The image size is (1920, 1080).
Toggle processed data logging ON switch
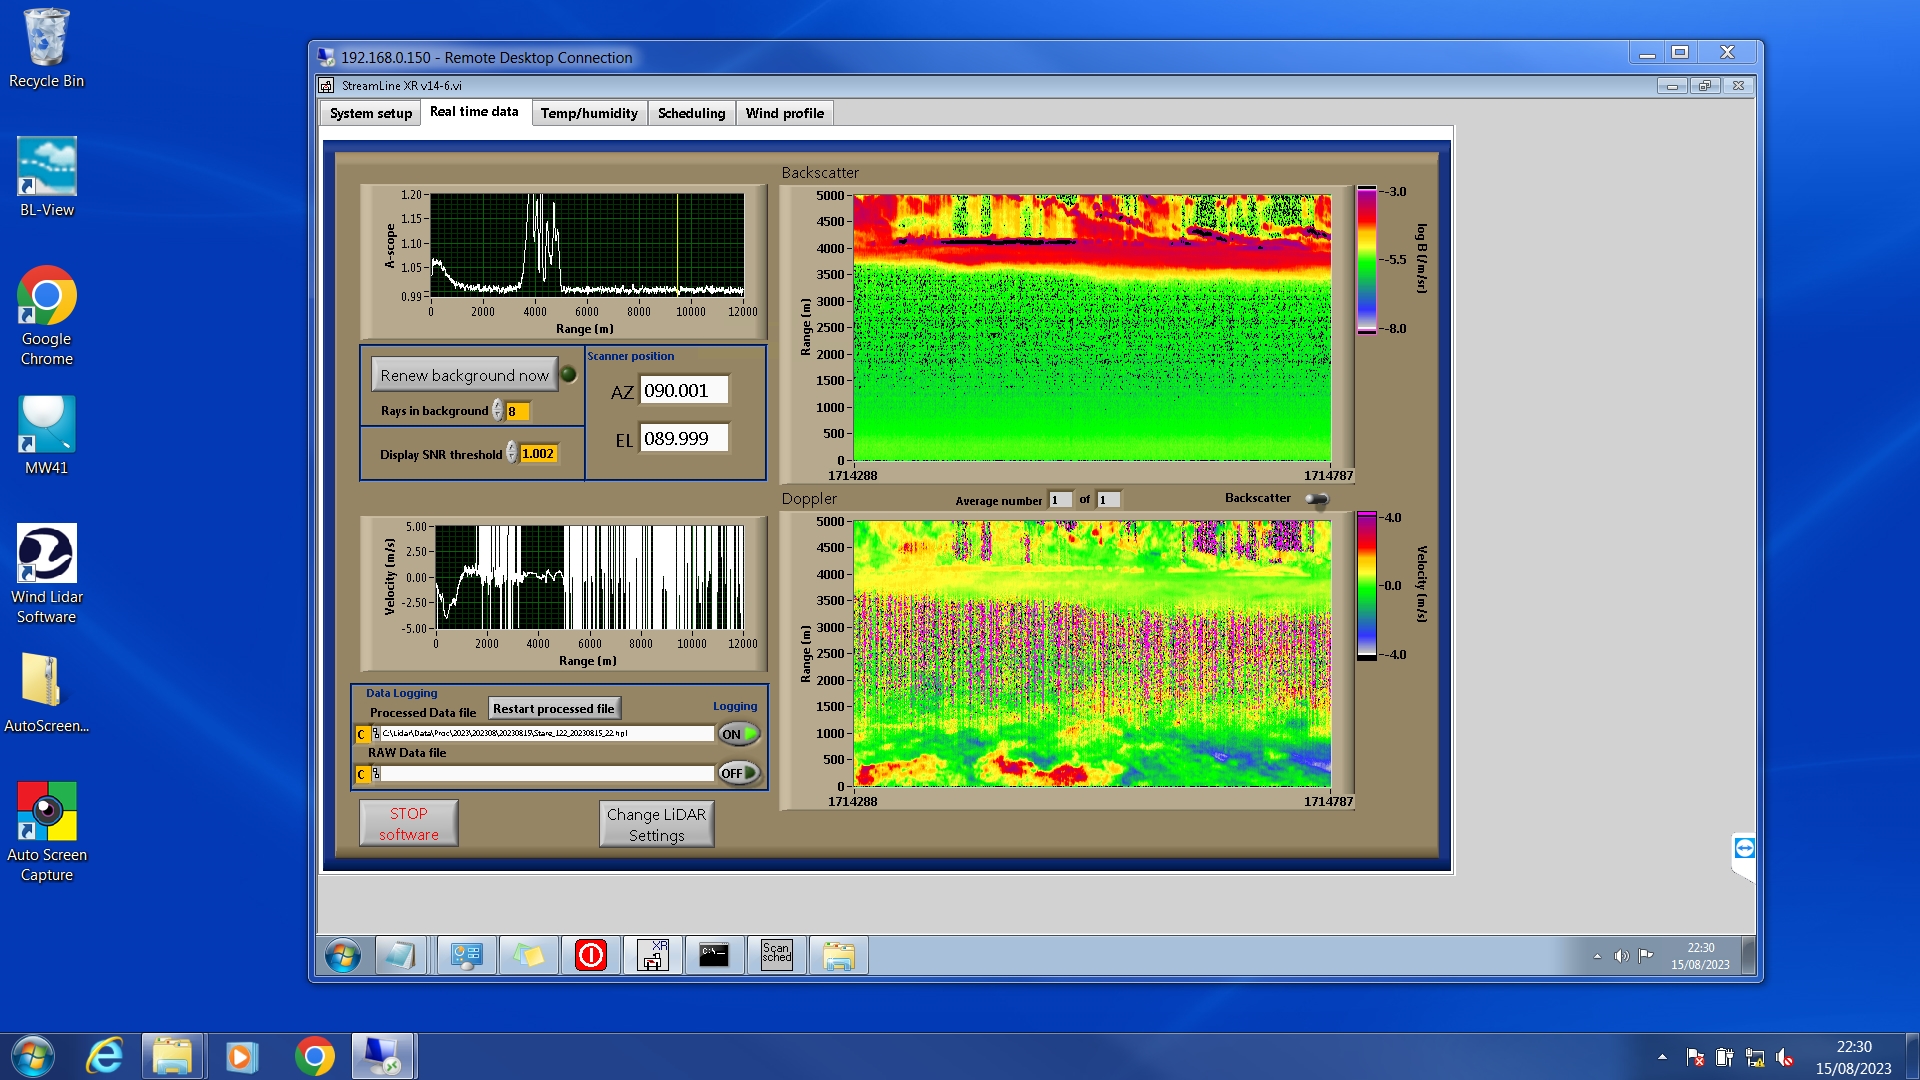pyautogui.click(x=739, y=734)
